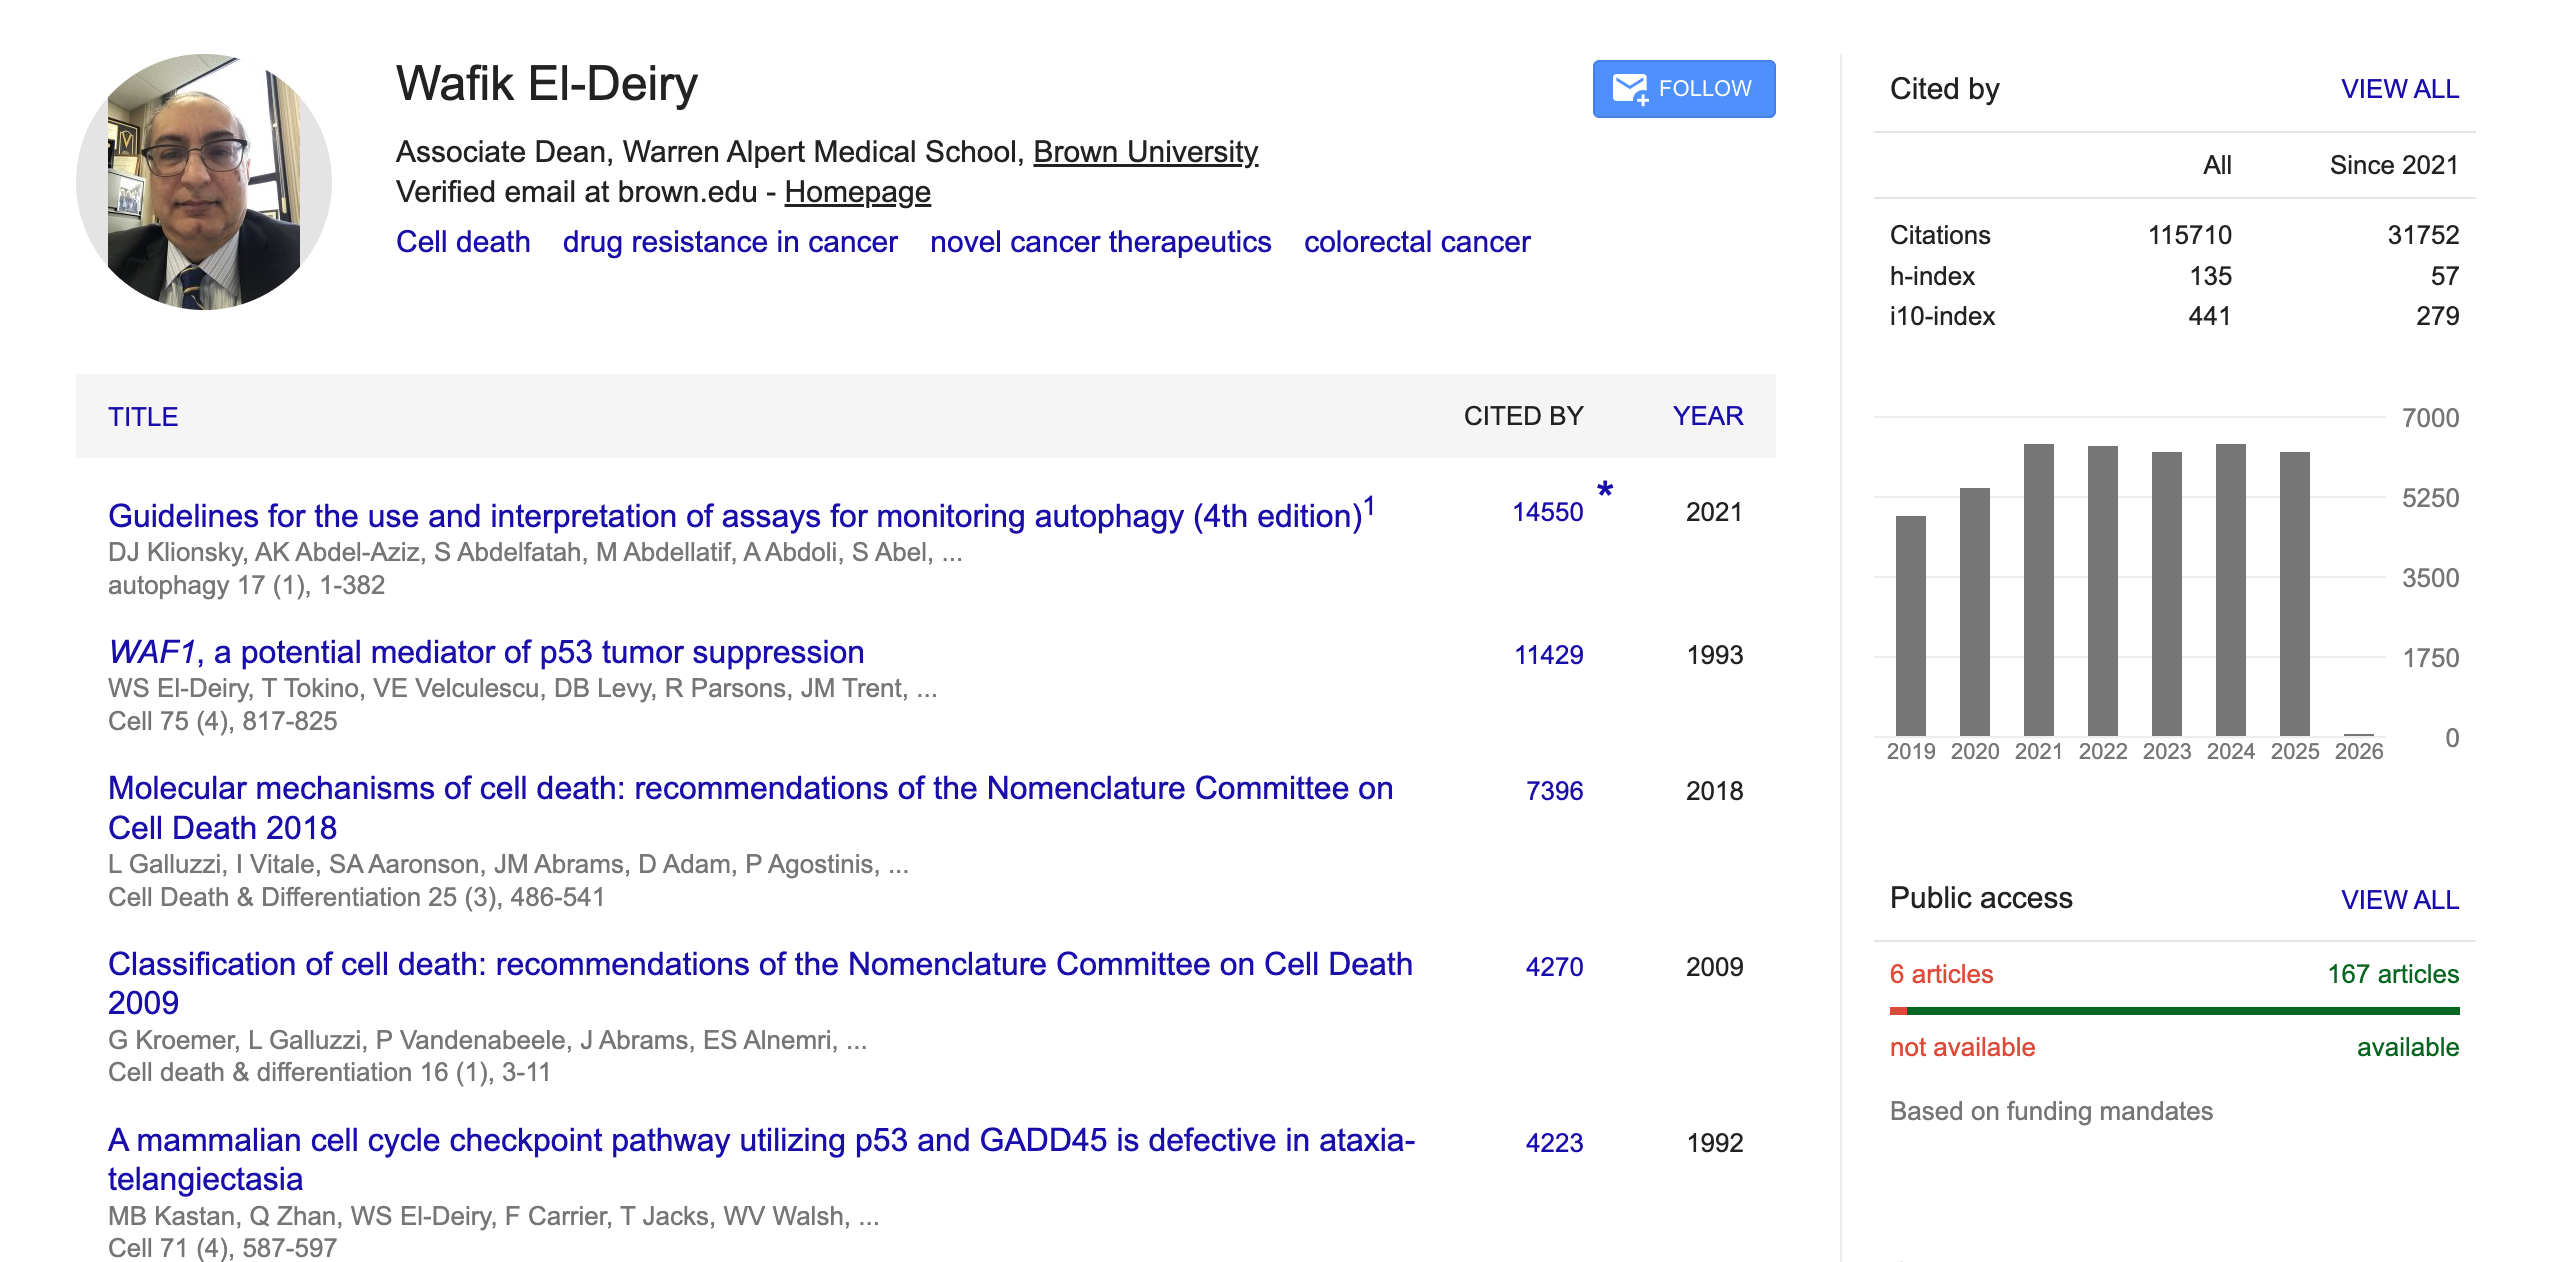The width and height of the screenshot is (2574, 1262).
Task: Open 6 articles not available link
Action: click(1941, 974)
